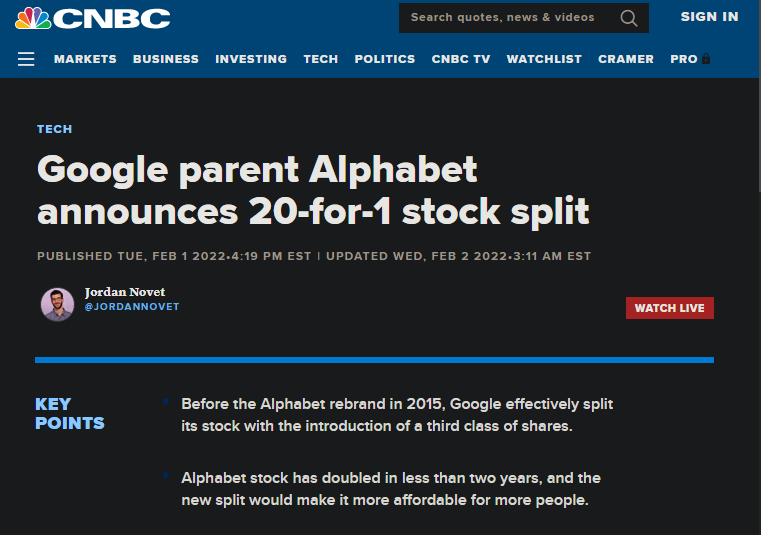Open the Business menu item
Viewport: 761px width, 535px height.
[x=166, y=59]
